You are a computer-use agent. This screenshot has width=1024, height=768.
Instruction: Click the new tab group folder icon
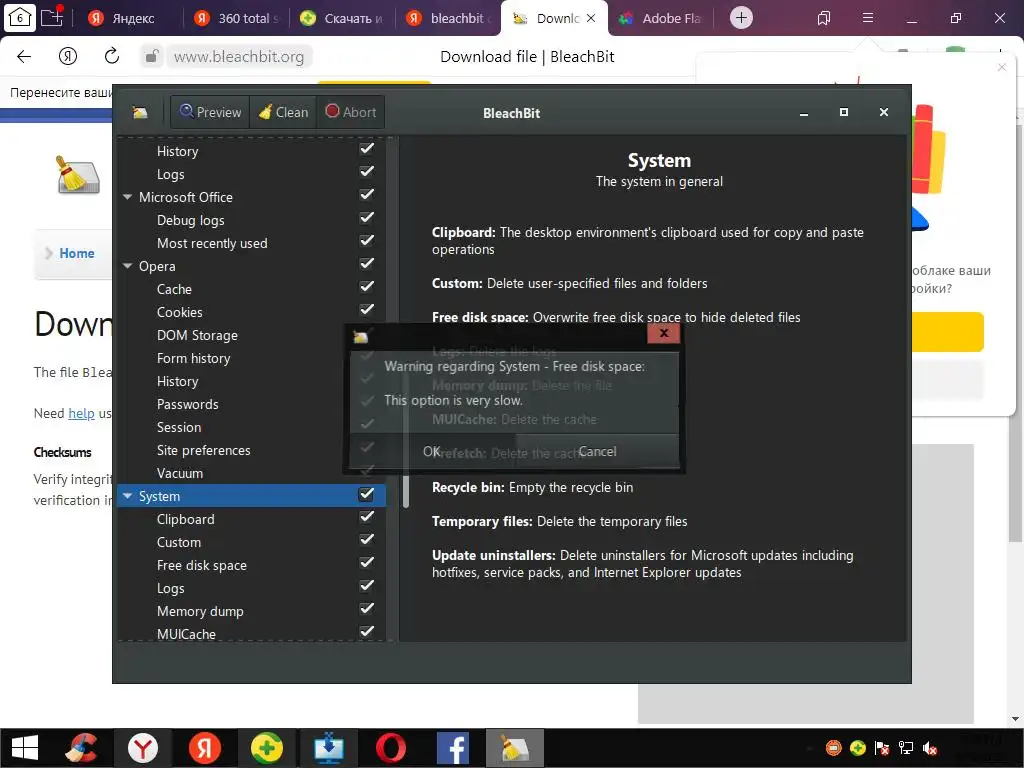click(52, 17)
